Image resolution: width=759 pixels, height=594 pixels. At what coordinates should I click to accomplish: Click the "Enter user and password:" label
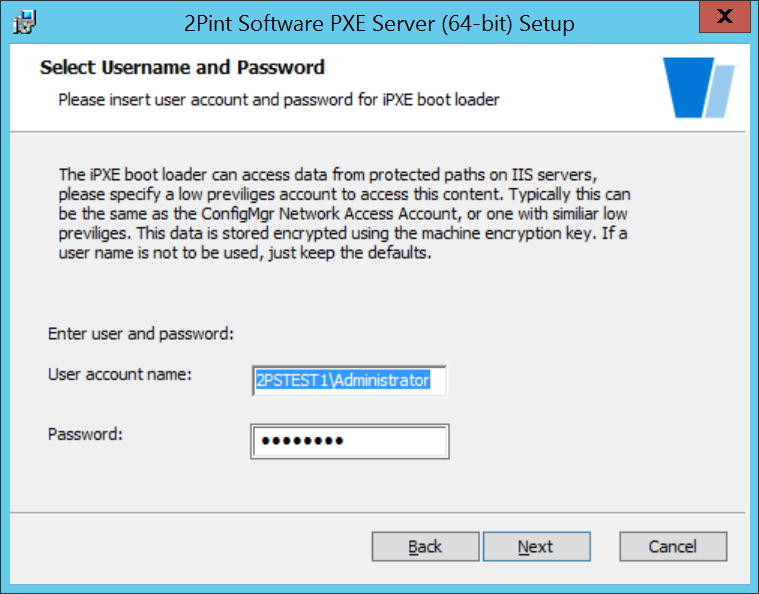click(x=141, y=334)
